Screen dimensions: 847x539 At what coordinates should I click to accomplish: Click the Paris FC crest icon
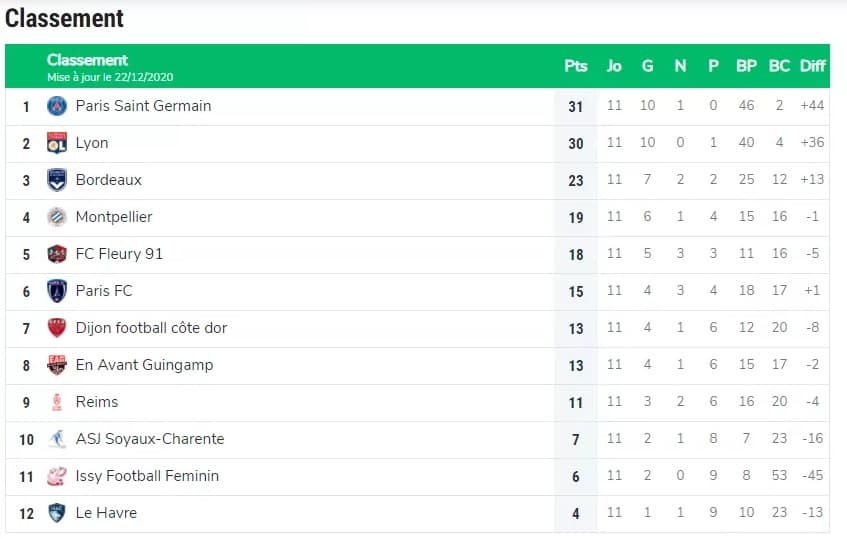click(x=57, y=291)
